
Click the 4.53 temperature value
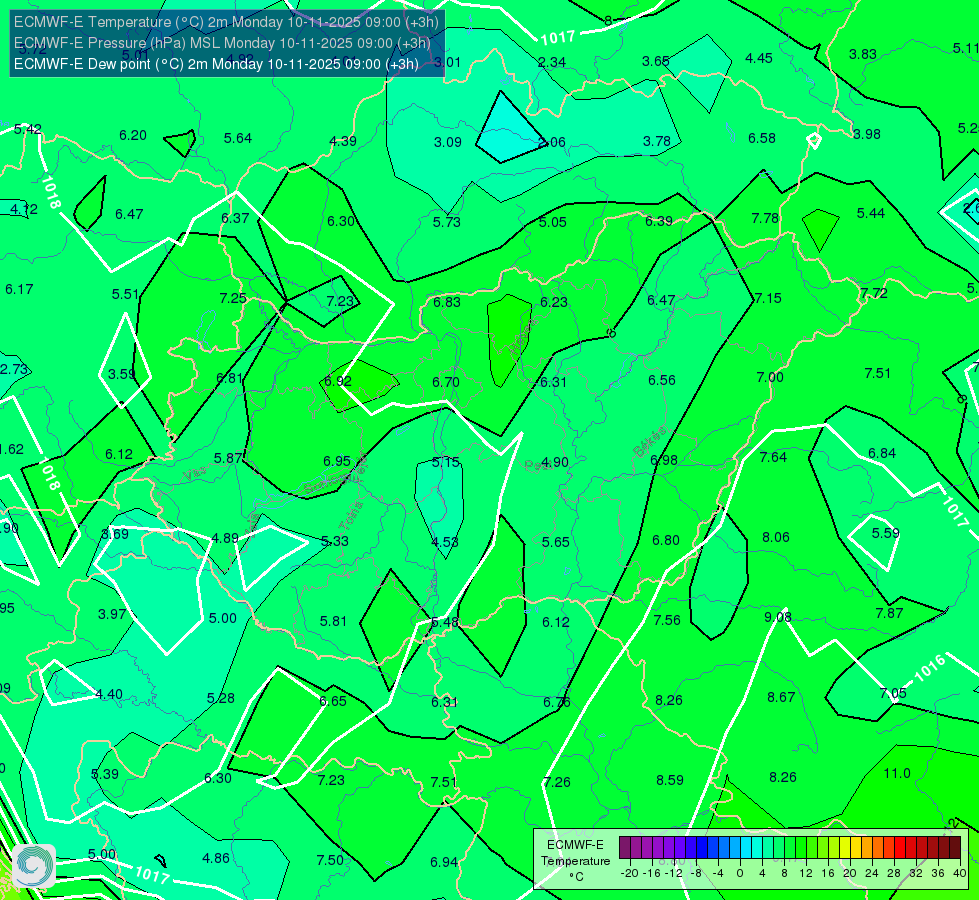click(445, 542)
